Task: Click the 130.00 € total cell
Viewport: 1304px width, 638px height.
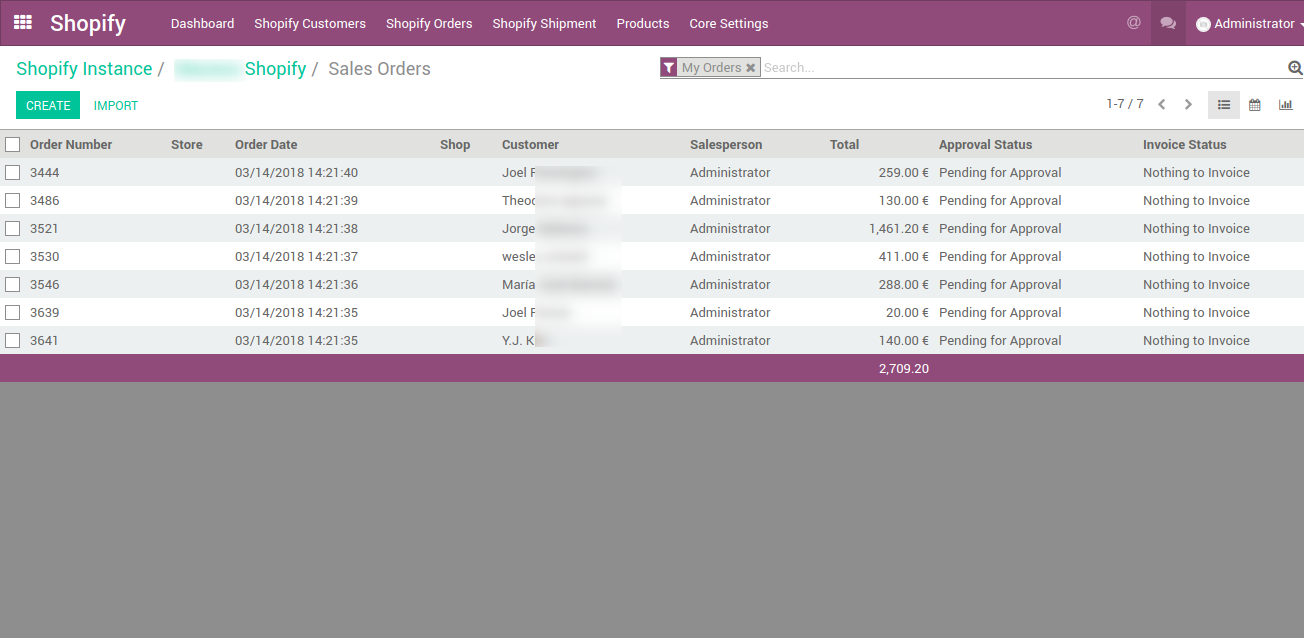Action: pyautogui.click(x=904, y=201)
